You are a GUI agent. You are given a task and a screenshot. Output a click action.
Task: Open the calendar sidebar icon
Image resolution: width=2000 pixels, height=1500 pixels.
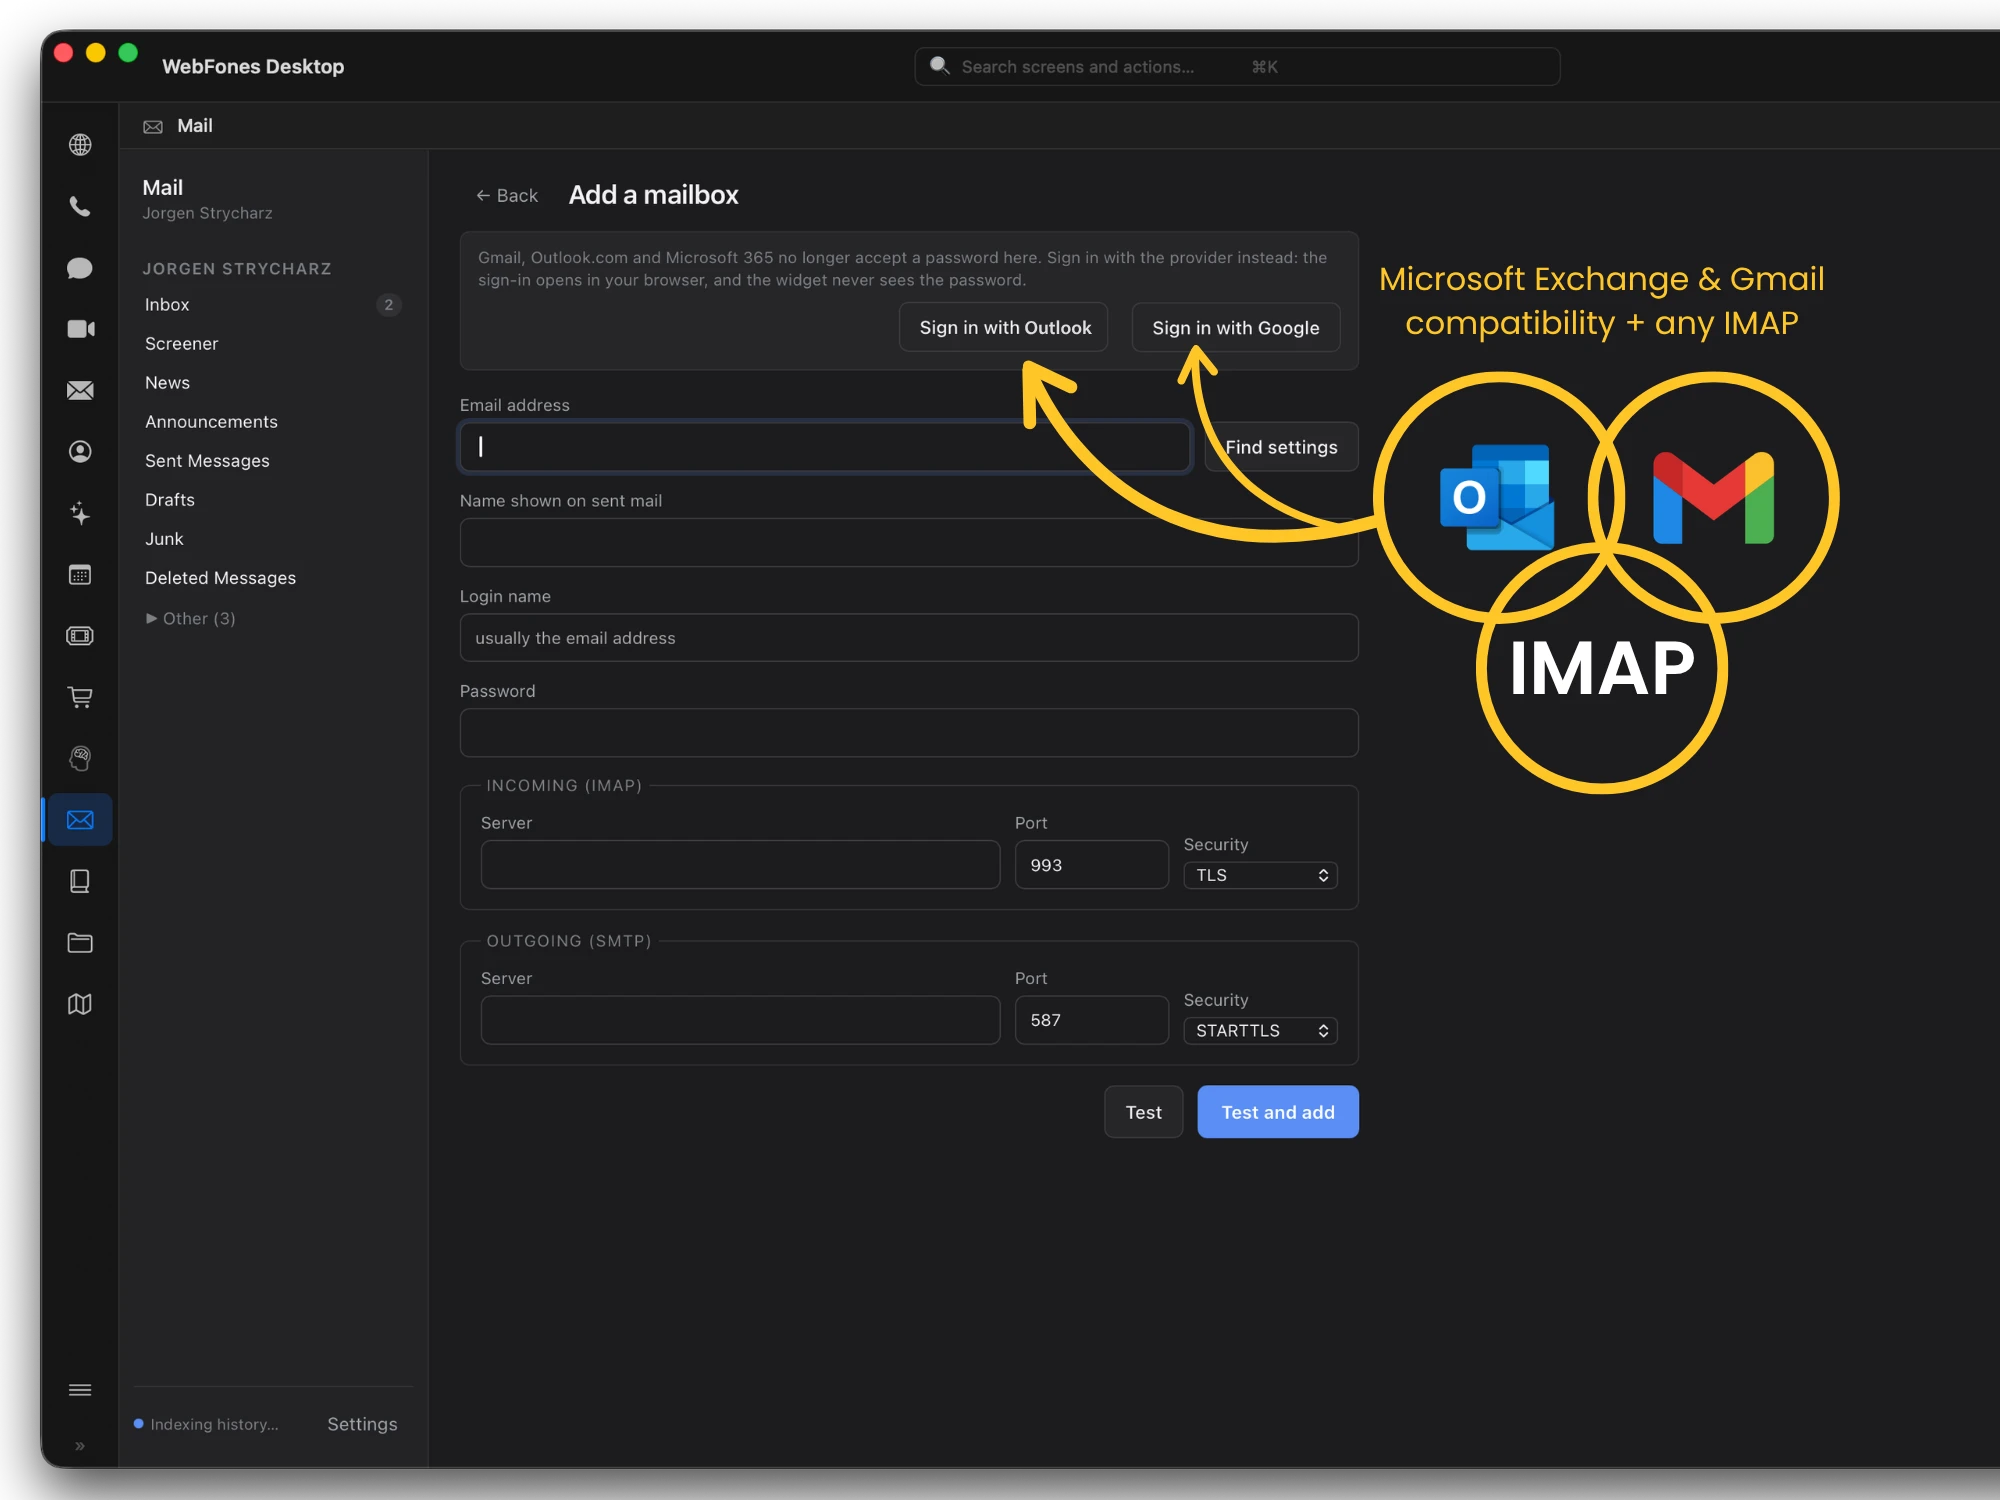click(80, 575)
